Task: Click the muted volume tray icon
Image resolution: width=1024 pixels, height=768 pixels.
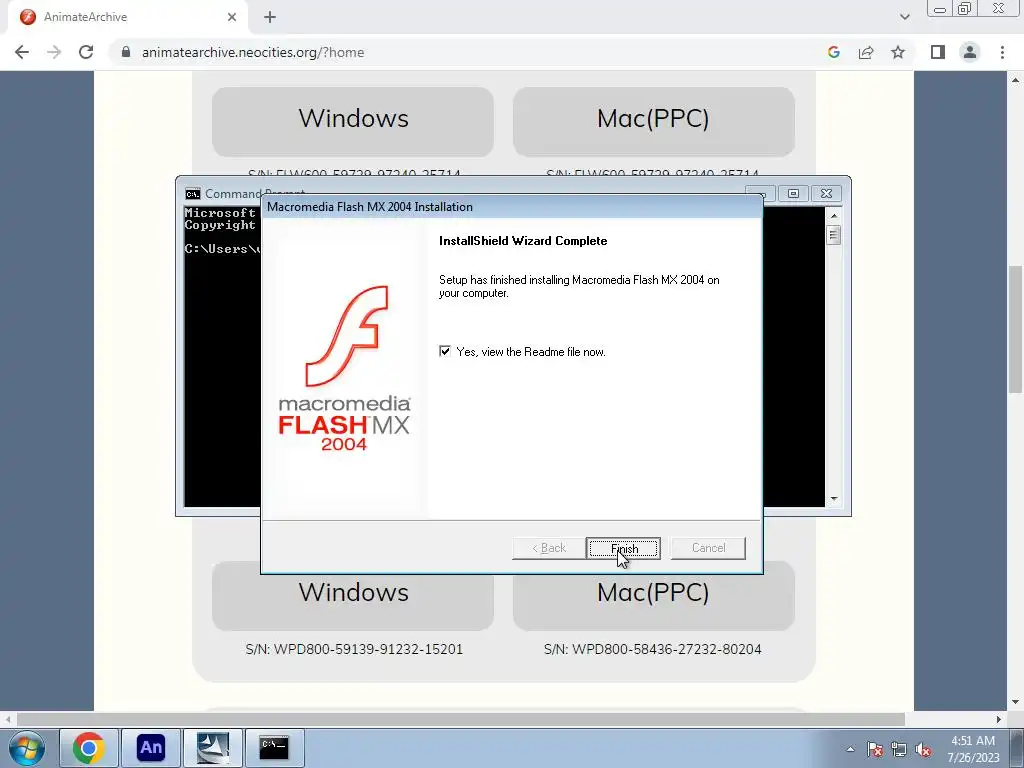Action: tap(923, 749)
